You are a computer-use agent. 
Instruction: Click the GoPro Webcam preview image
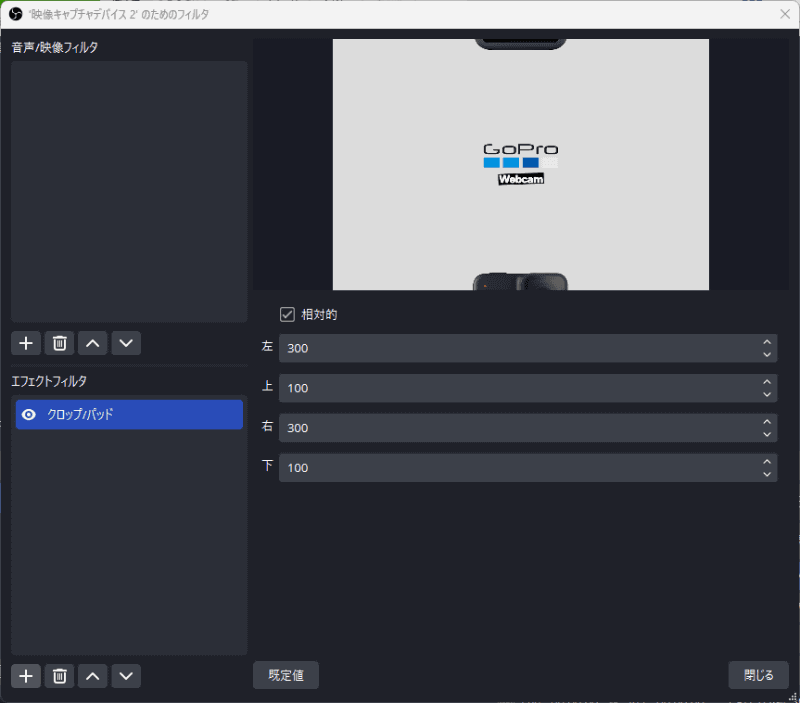[520, 164]
